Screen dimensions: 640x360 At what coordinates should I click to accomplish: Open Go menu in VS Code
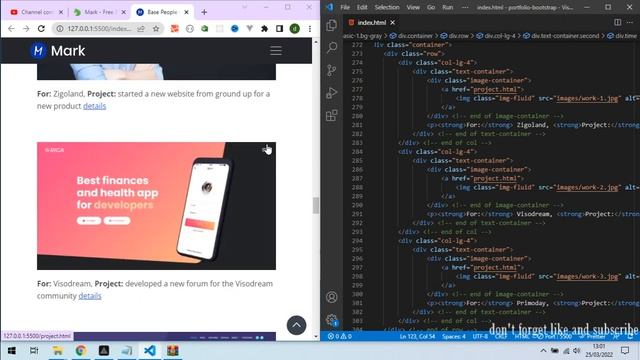(x=431, y=7)
